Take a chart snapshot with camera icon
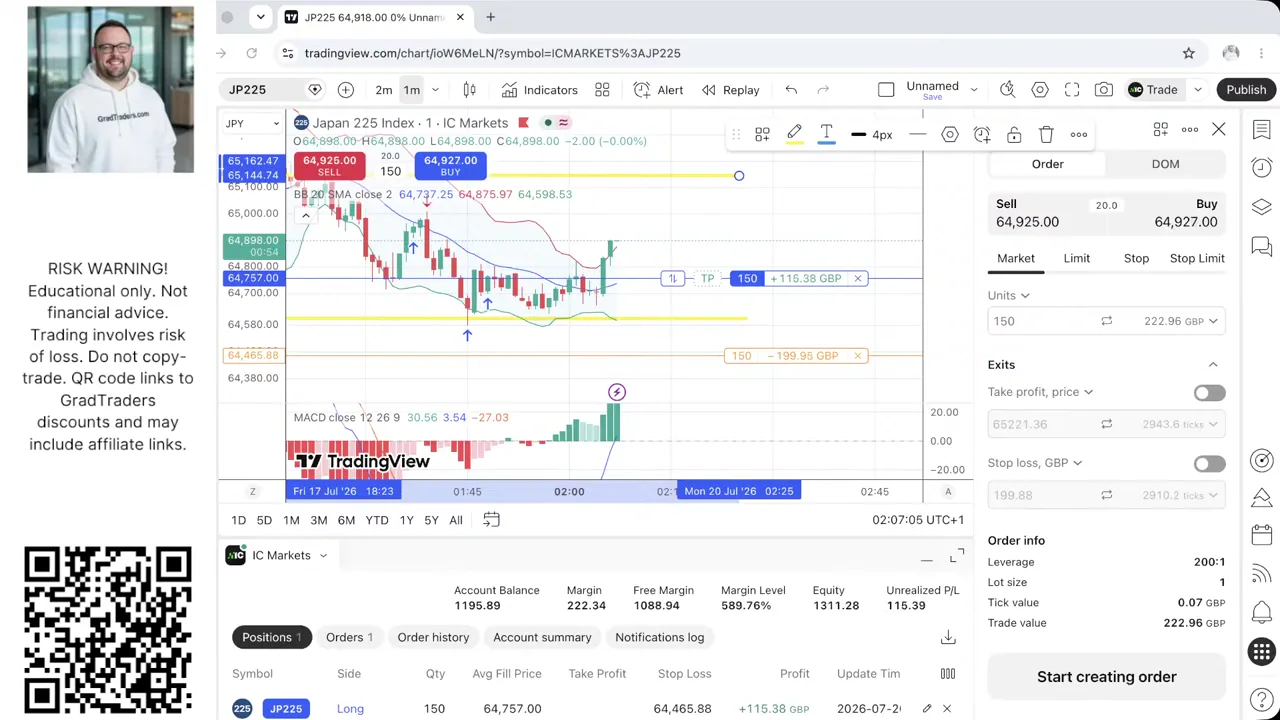The image size is (1280, 720). (1104, 90)
